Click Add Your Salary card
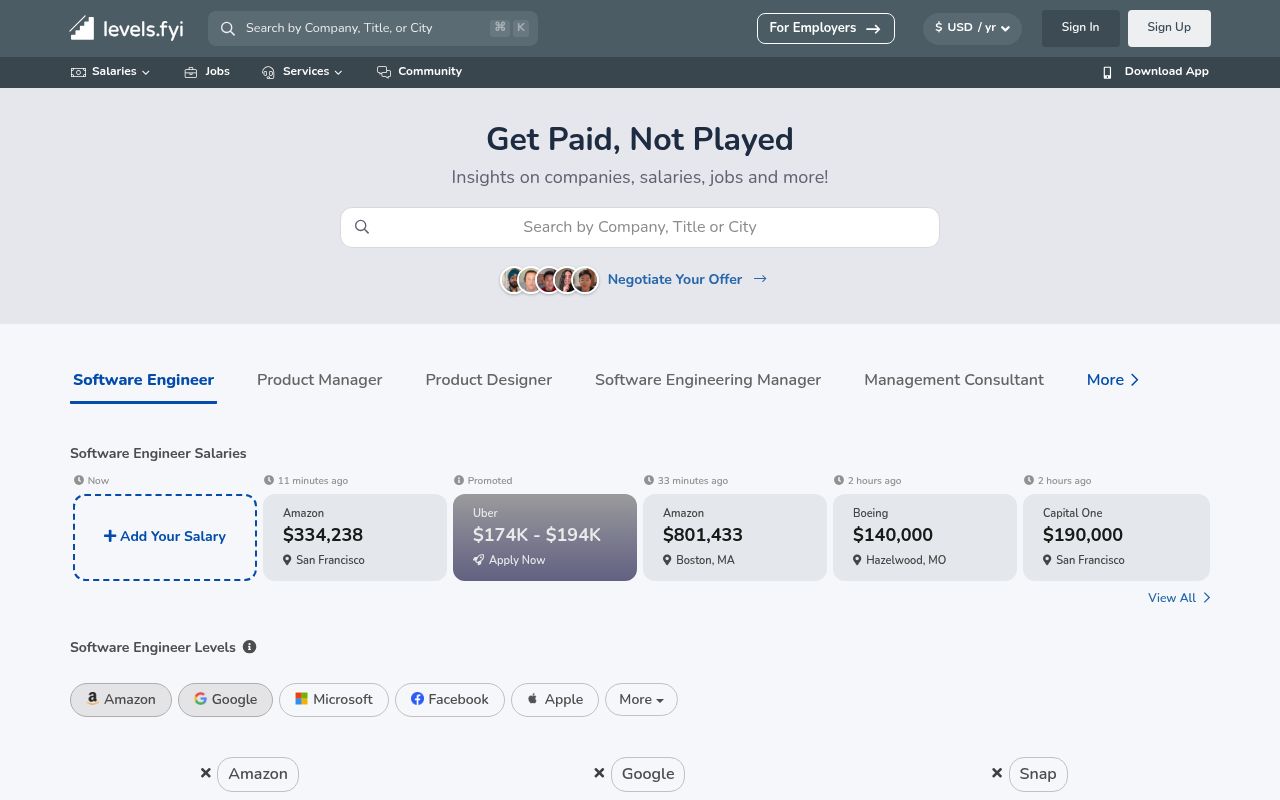This screenshot has width=1280, height=800. pyautogui.click(x=165, y=537)
